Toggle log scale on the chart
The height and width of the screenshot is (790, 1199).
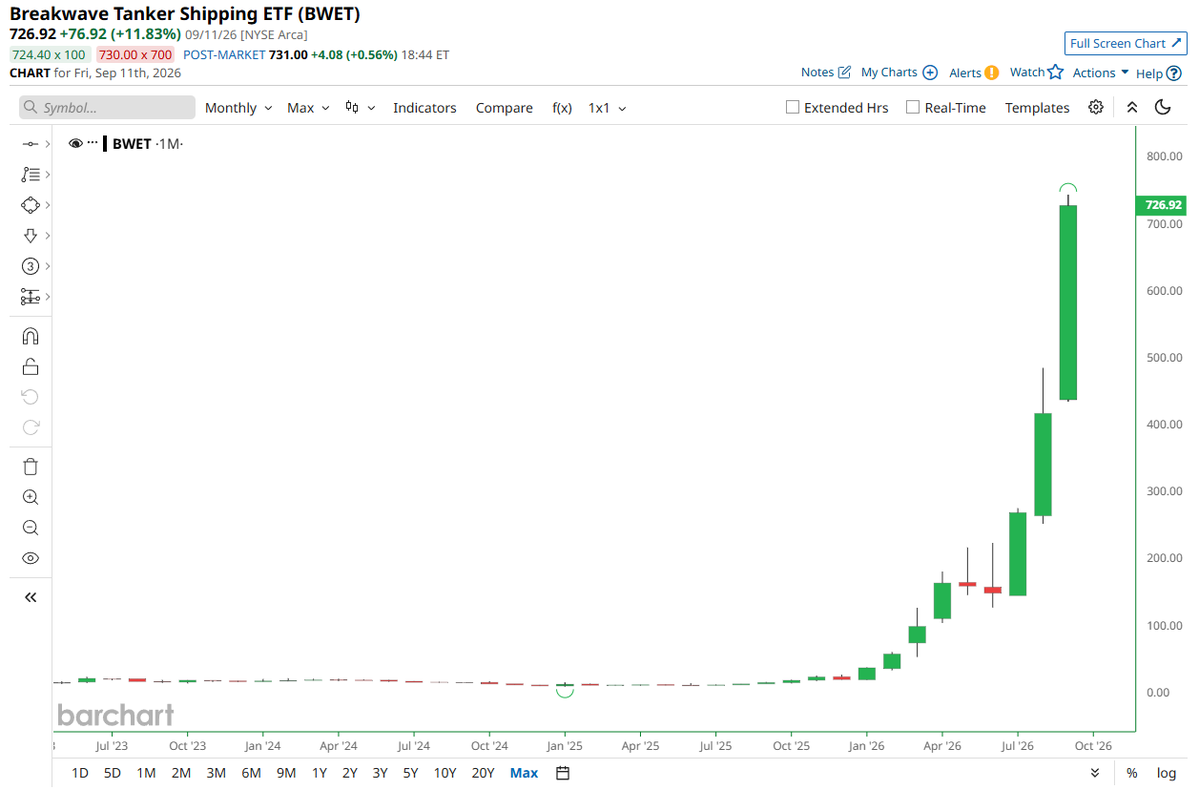1166,773
